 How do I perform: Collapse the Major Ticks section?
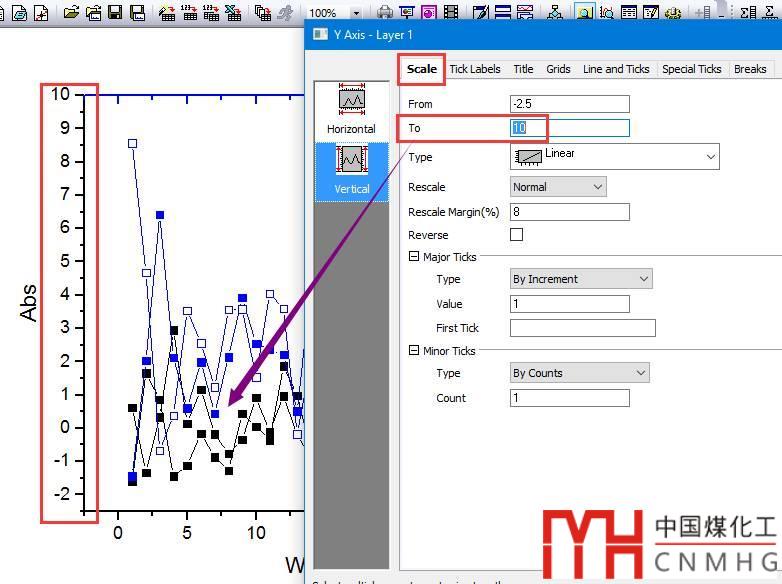pos(413,256)
